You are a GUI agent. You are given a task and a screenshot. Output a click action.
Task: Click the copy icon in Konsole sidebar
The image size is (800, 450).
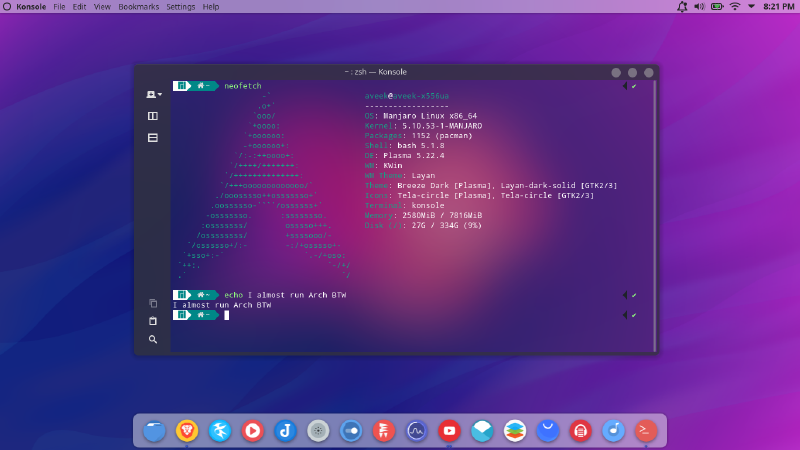coord(153,303)
